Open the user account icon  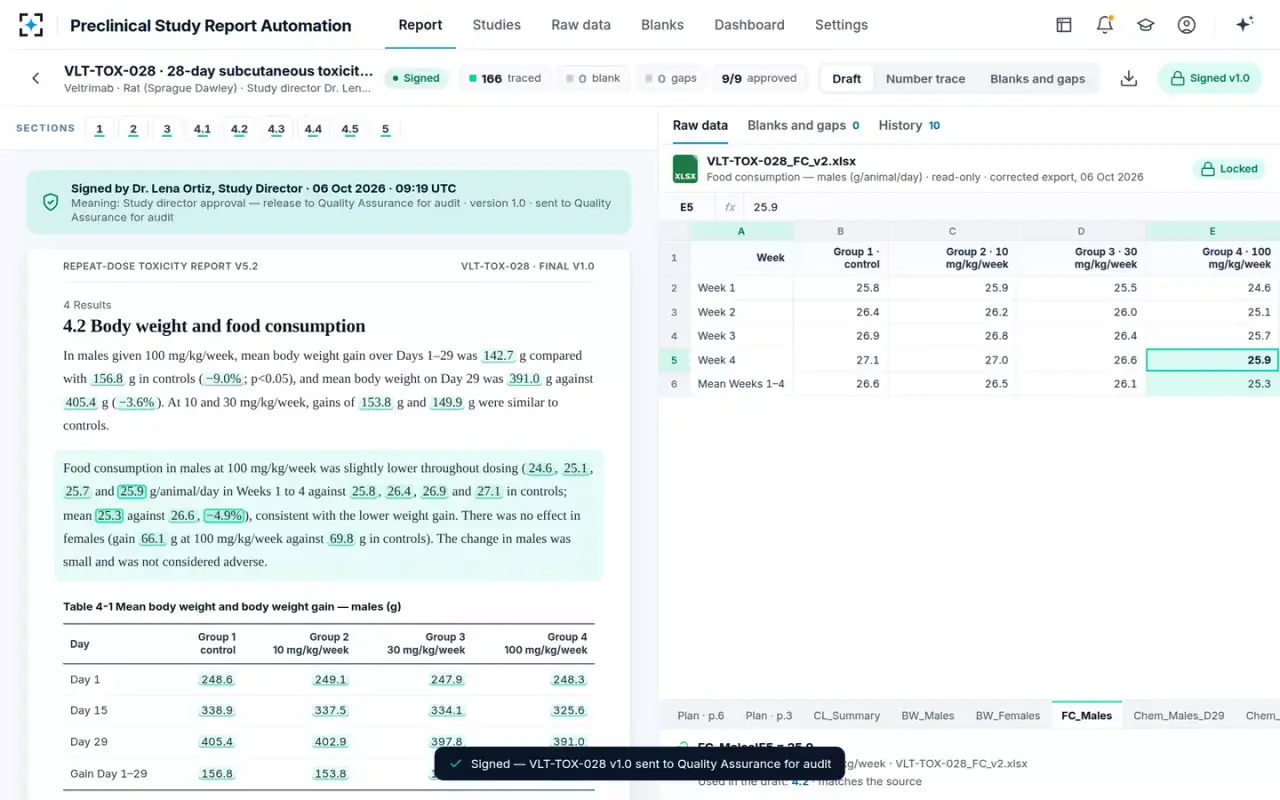pos(1187,25)
